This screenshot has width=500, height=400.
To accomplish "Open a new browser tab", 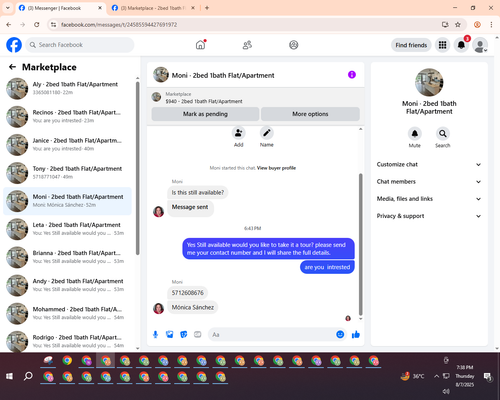I will 207,8.
